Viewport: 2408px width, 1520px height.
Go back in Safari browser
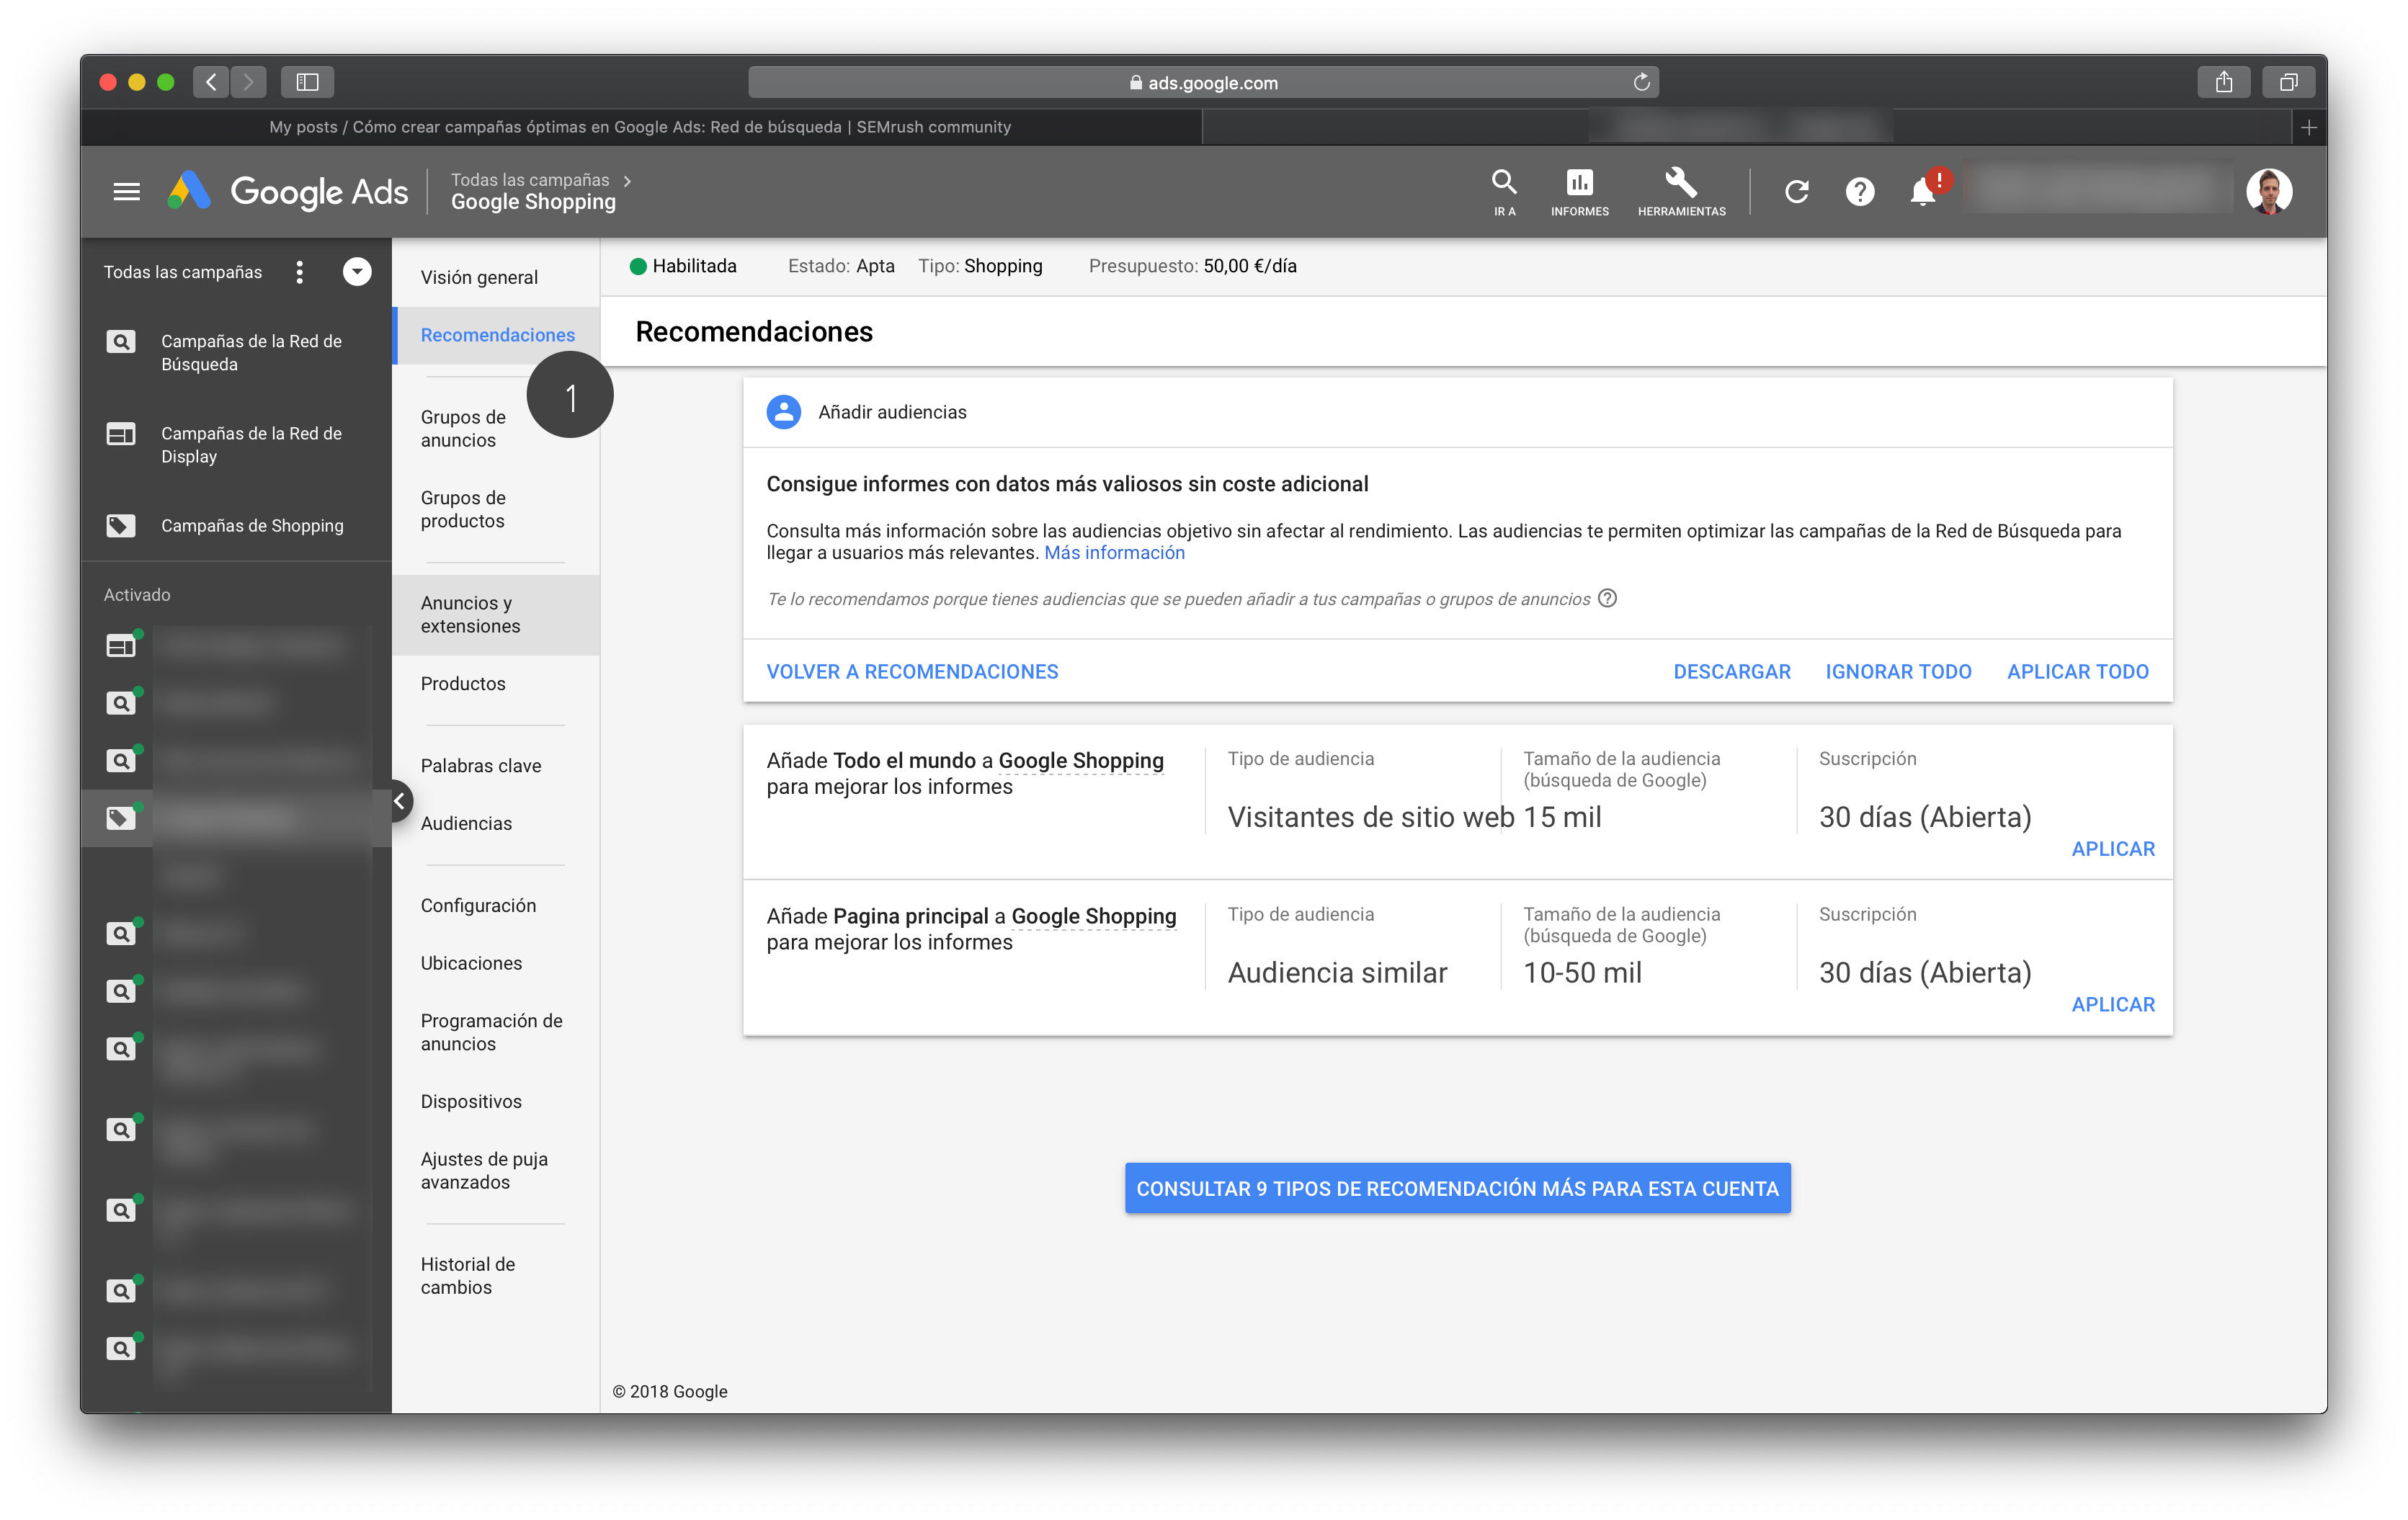[x=211, y=82]
